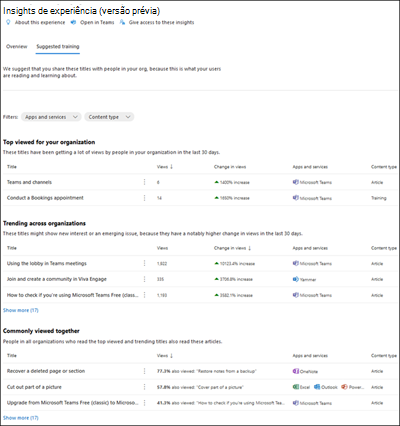Viewport: 400px width, 426px height.
Task: Open more options for How to check row
Action: coord(144,295)
